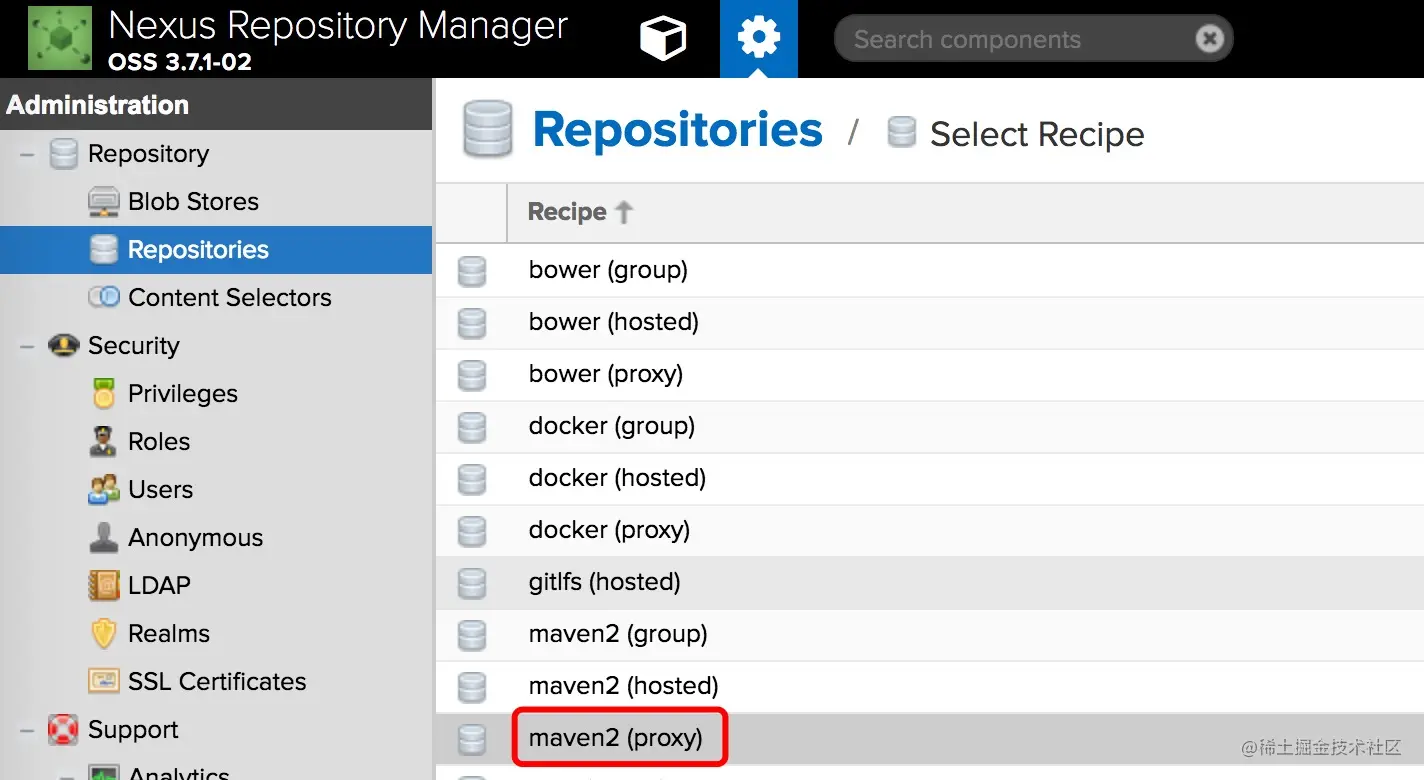Sort by the Recipe column header
Viewport: 1424px width, 780px height.
click(567, 212)
